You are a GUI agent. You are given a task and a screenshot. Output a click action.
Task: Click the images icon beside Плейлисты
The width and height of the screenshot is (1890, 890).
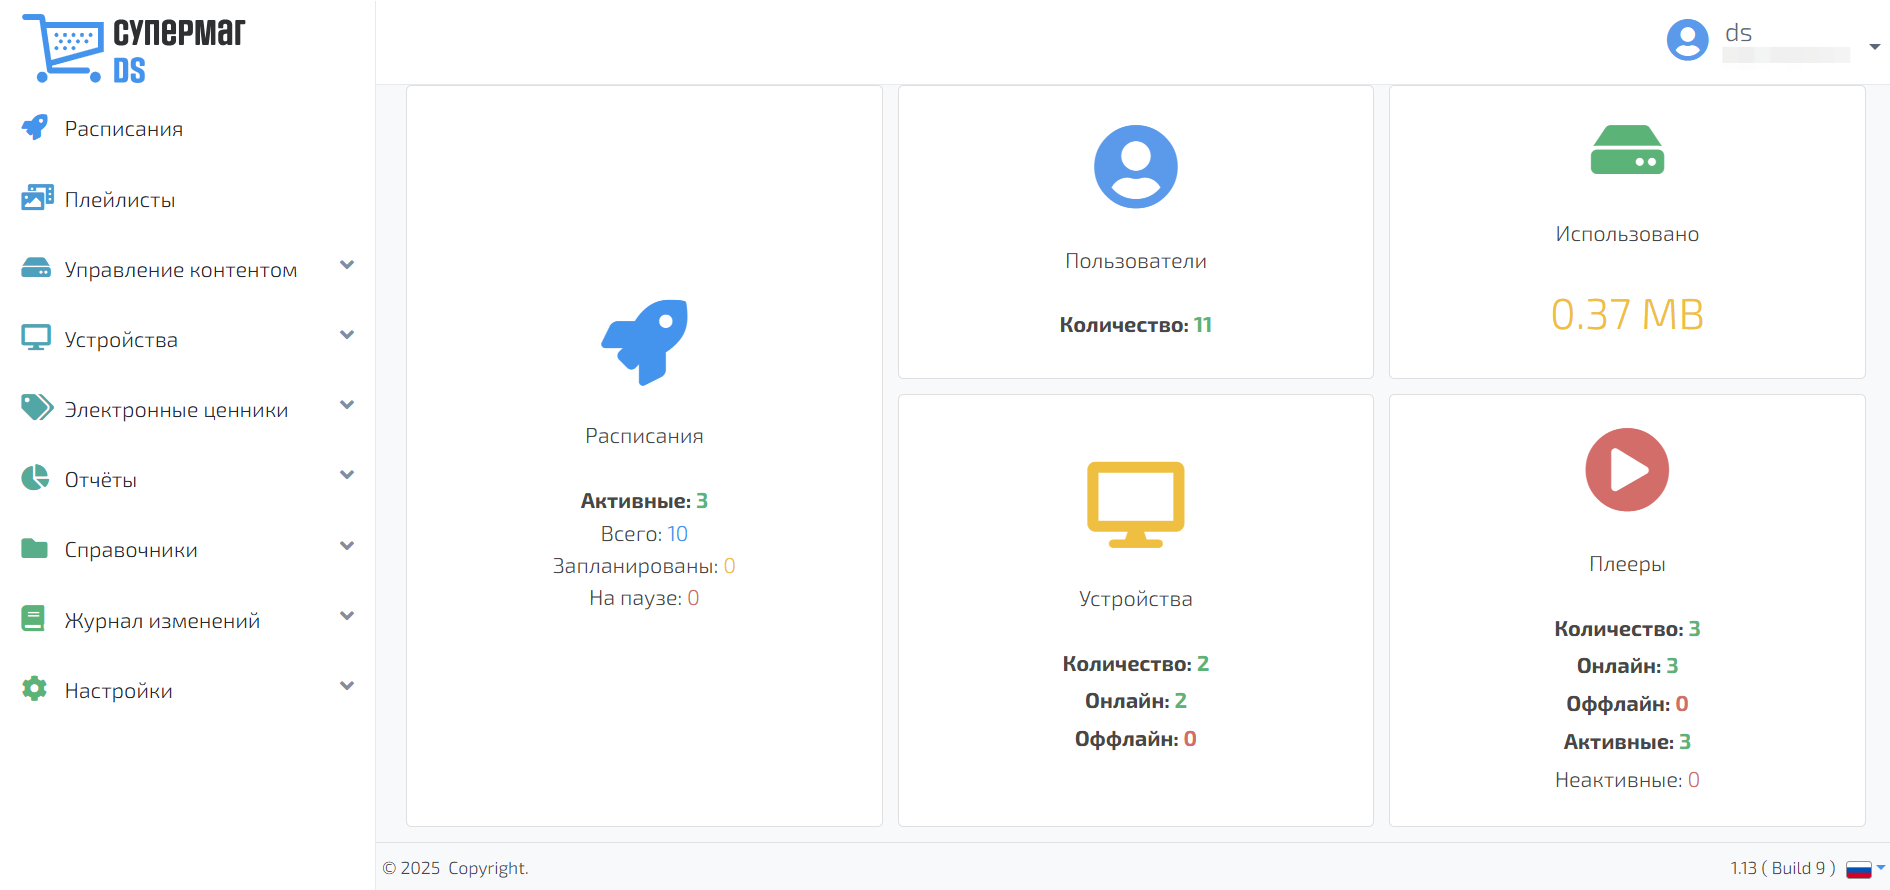pyautogui.click(x=37, y=198)
